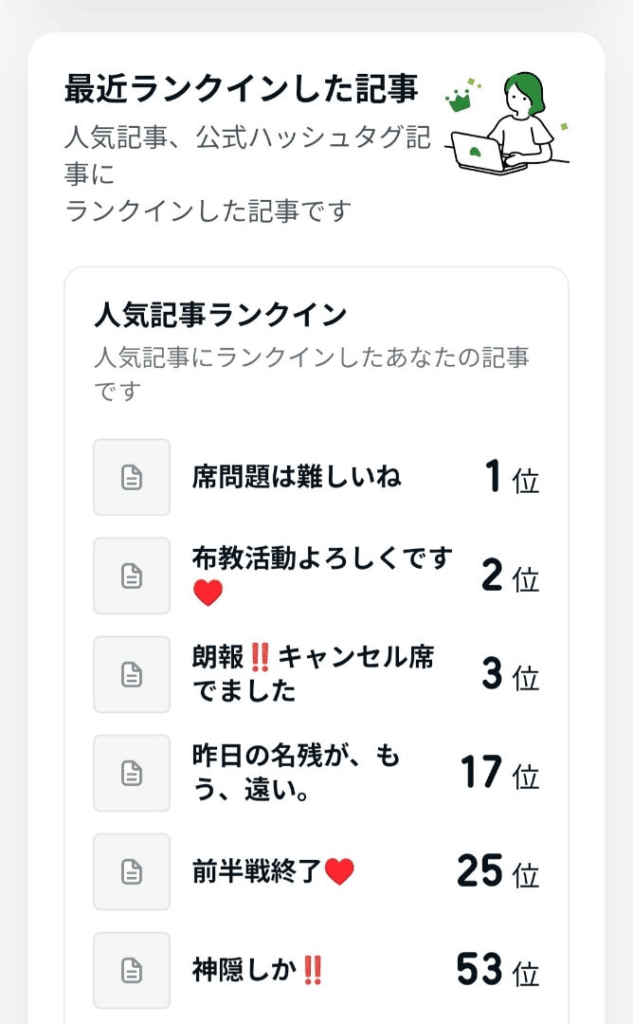This screenshot has height=1024, width=633.
Task: Click the woman with laptop illustration
Action: (510, 125)
